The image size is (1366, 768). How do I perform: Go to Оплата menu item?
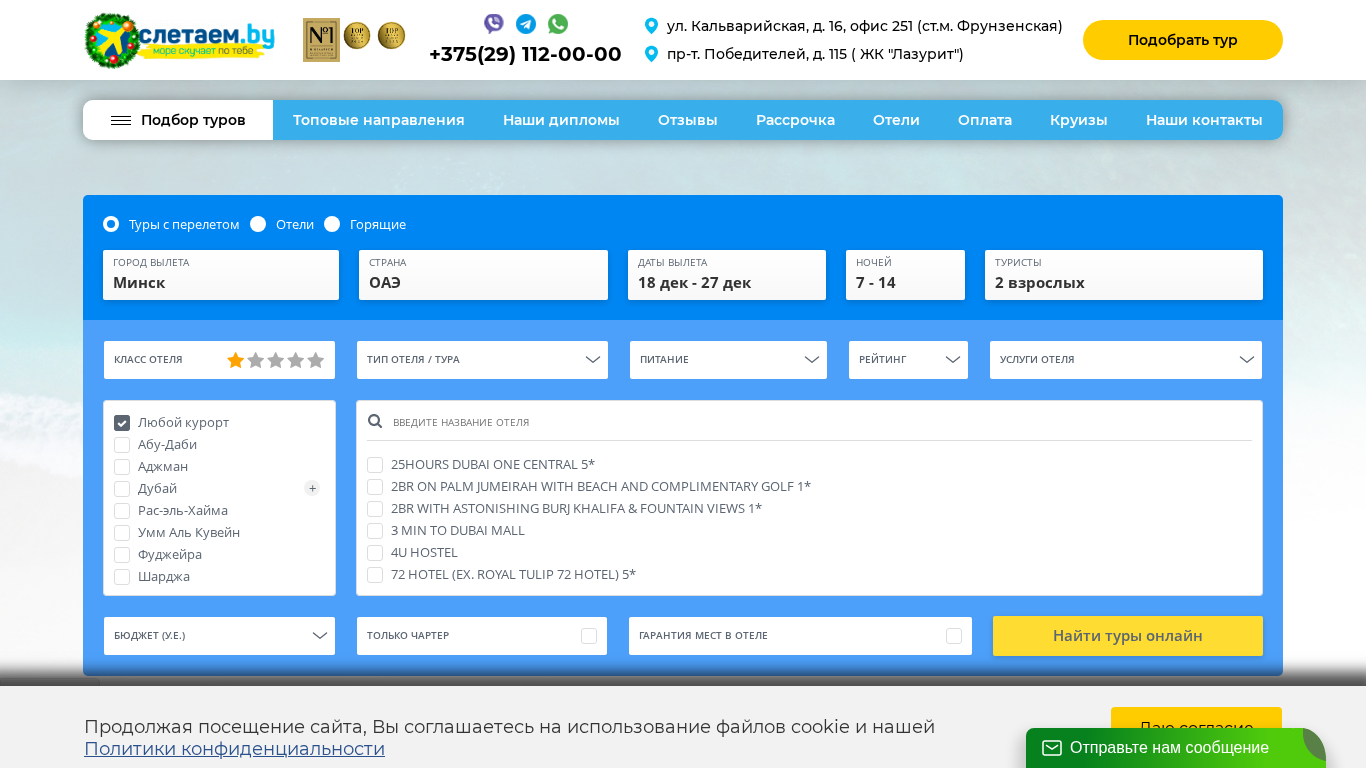point(985,120)
